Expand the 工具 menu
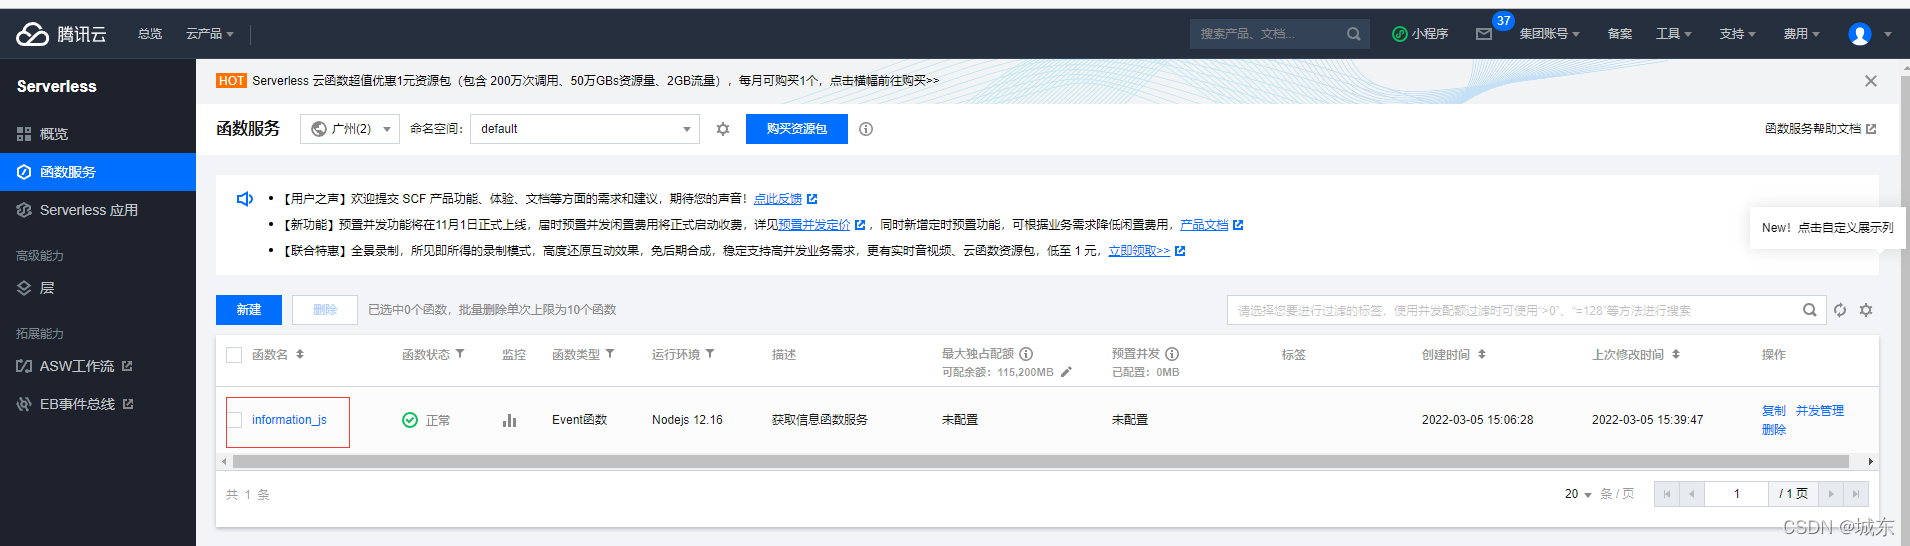The width and height of the screenshot is (1910, 546). [1674, 34]
